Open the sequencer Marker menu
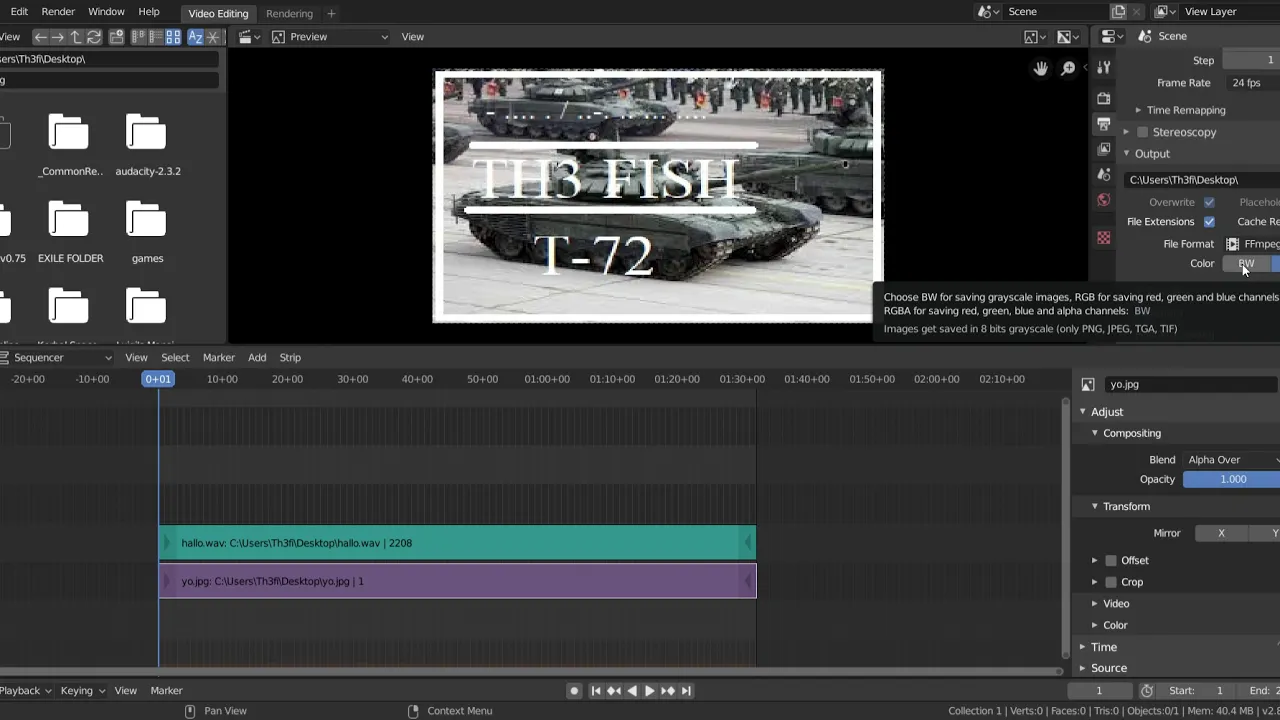 pos(219,358)
